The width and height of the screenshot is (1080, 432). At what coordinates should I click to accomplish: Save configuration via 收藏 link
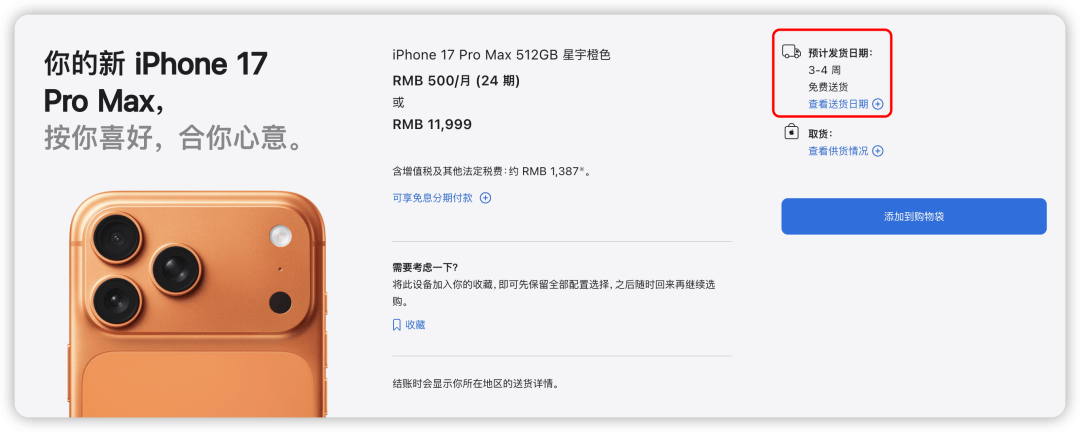tap(415, 325)
